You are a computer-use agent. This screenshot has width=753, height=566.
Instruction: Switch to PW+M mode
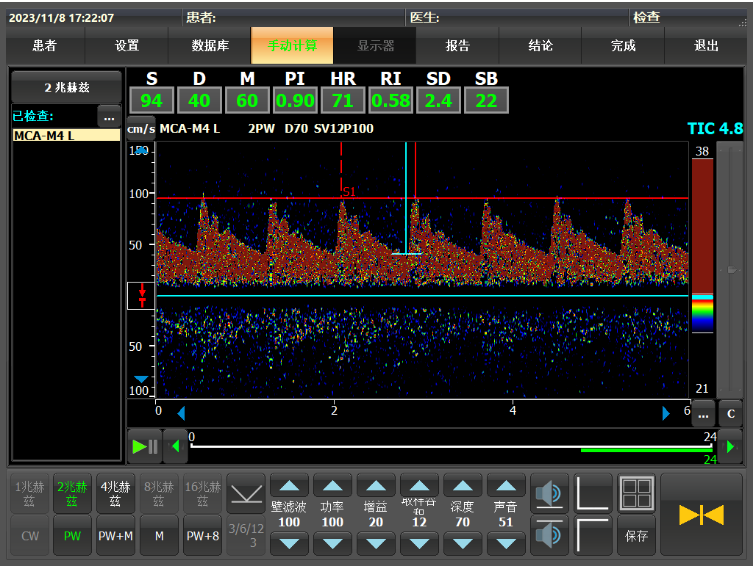pos(115,535)
